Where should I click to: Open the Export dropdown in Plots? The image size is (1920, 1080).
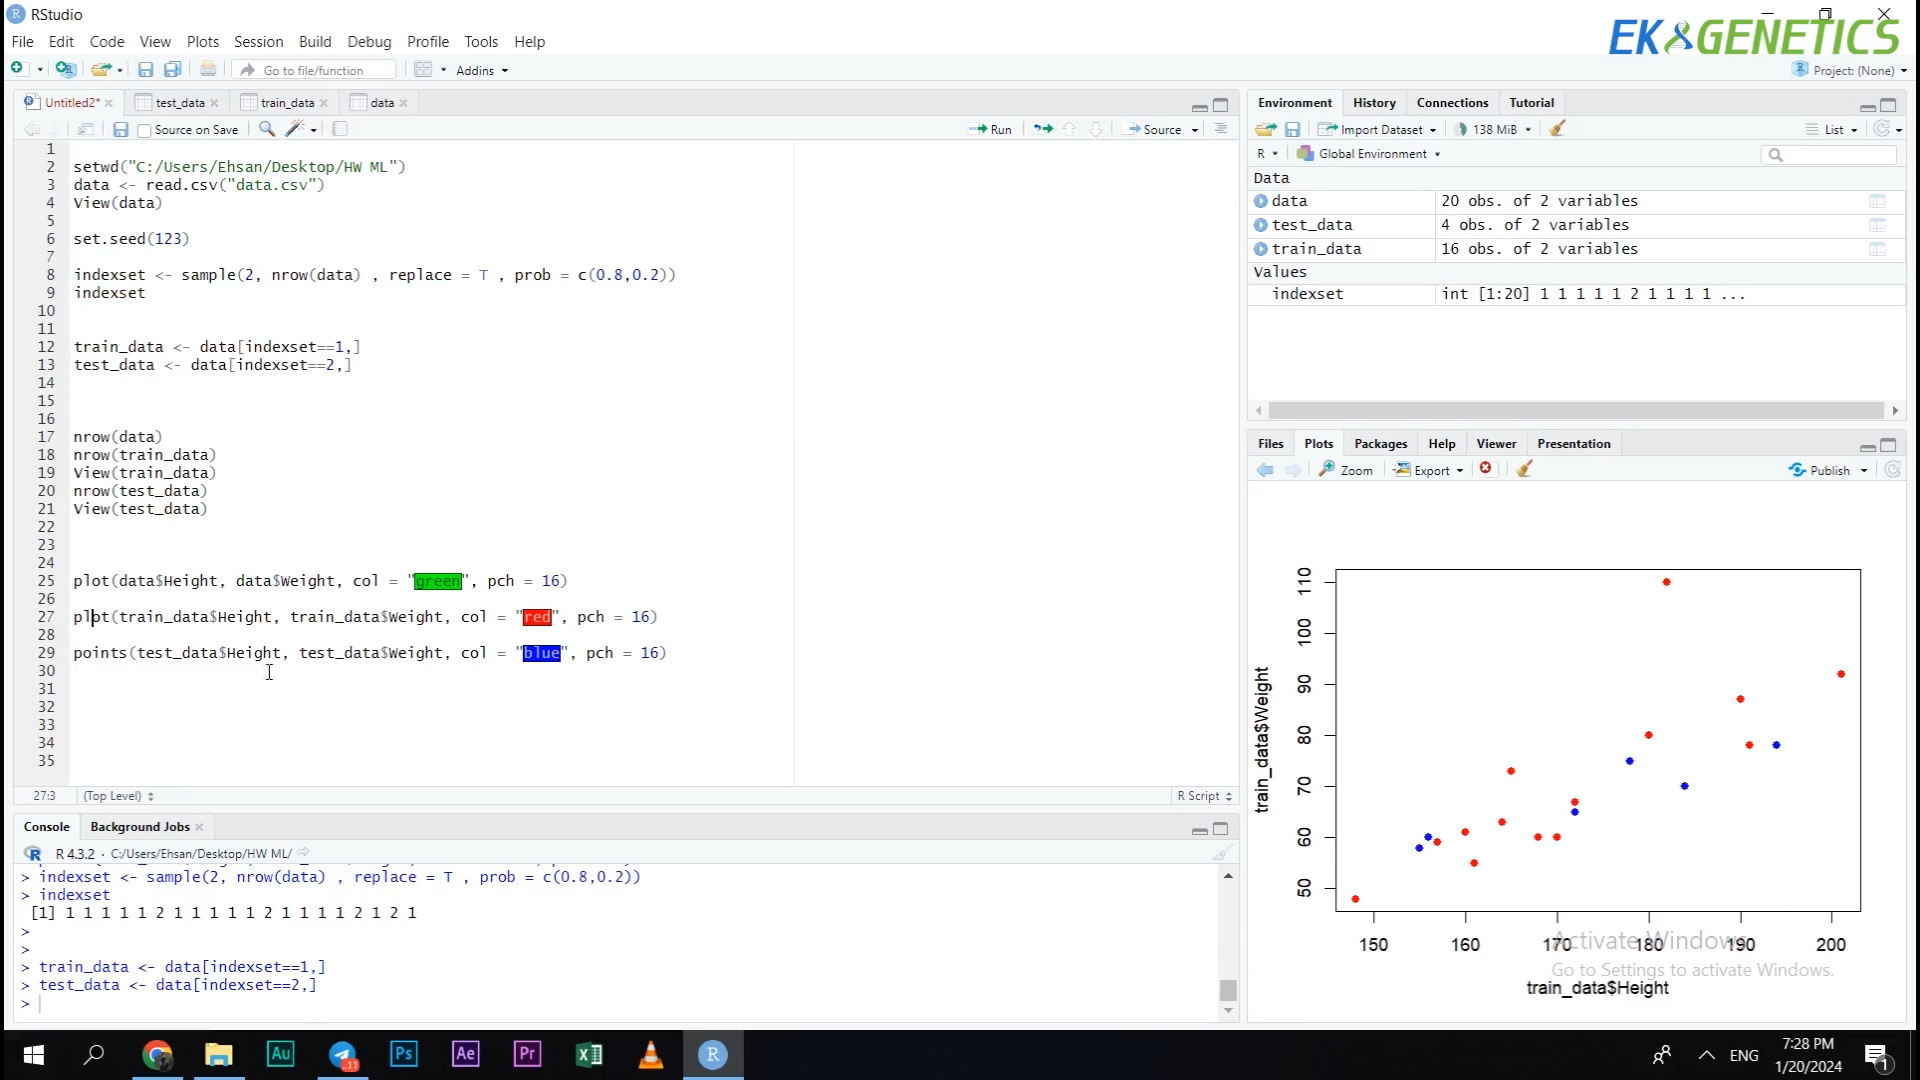pos(1430,470)
